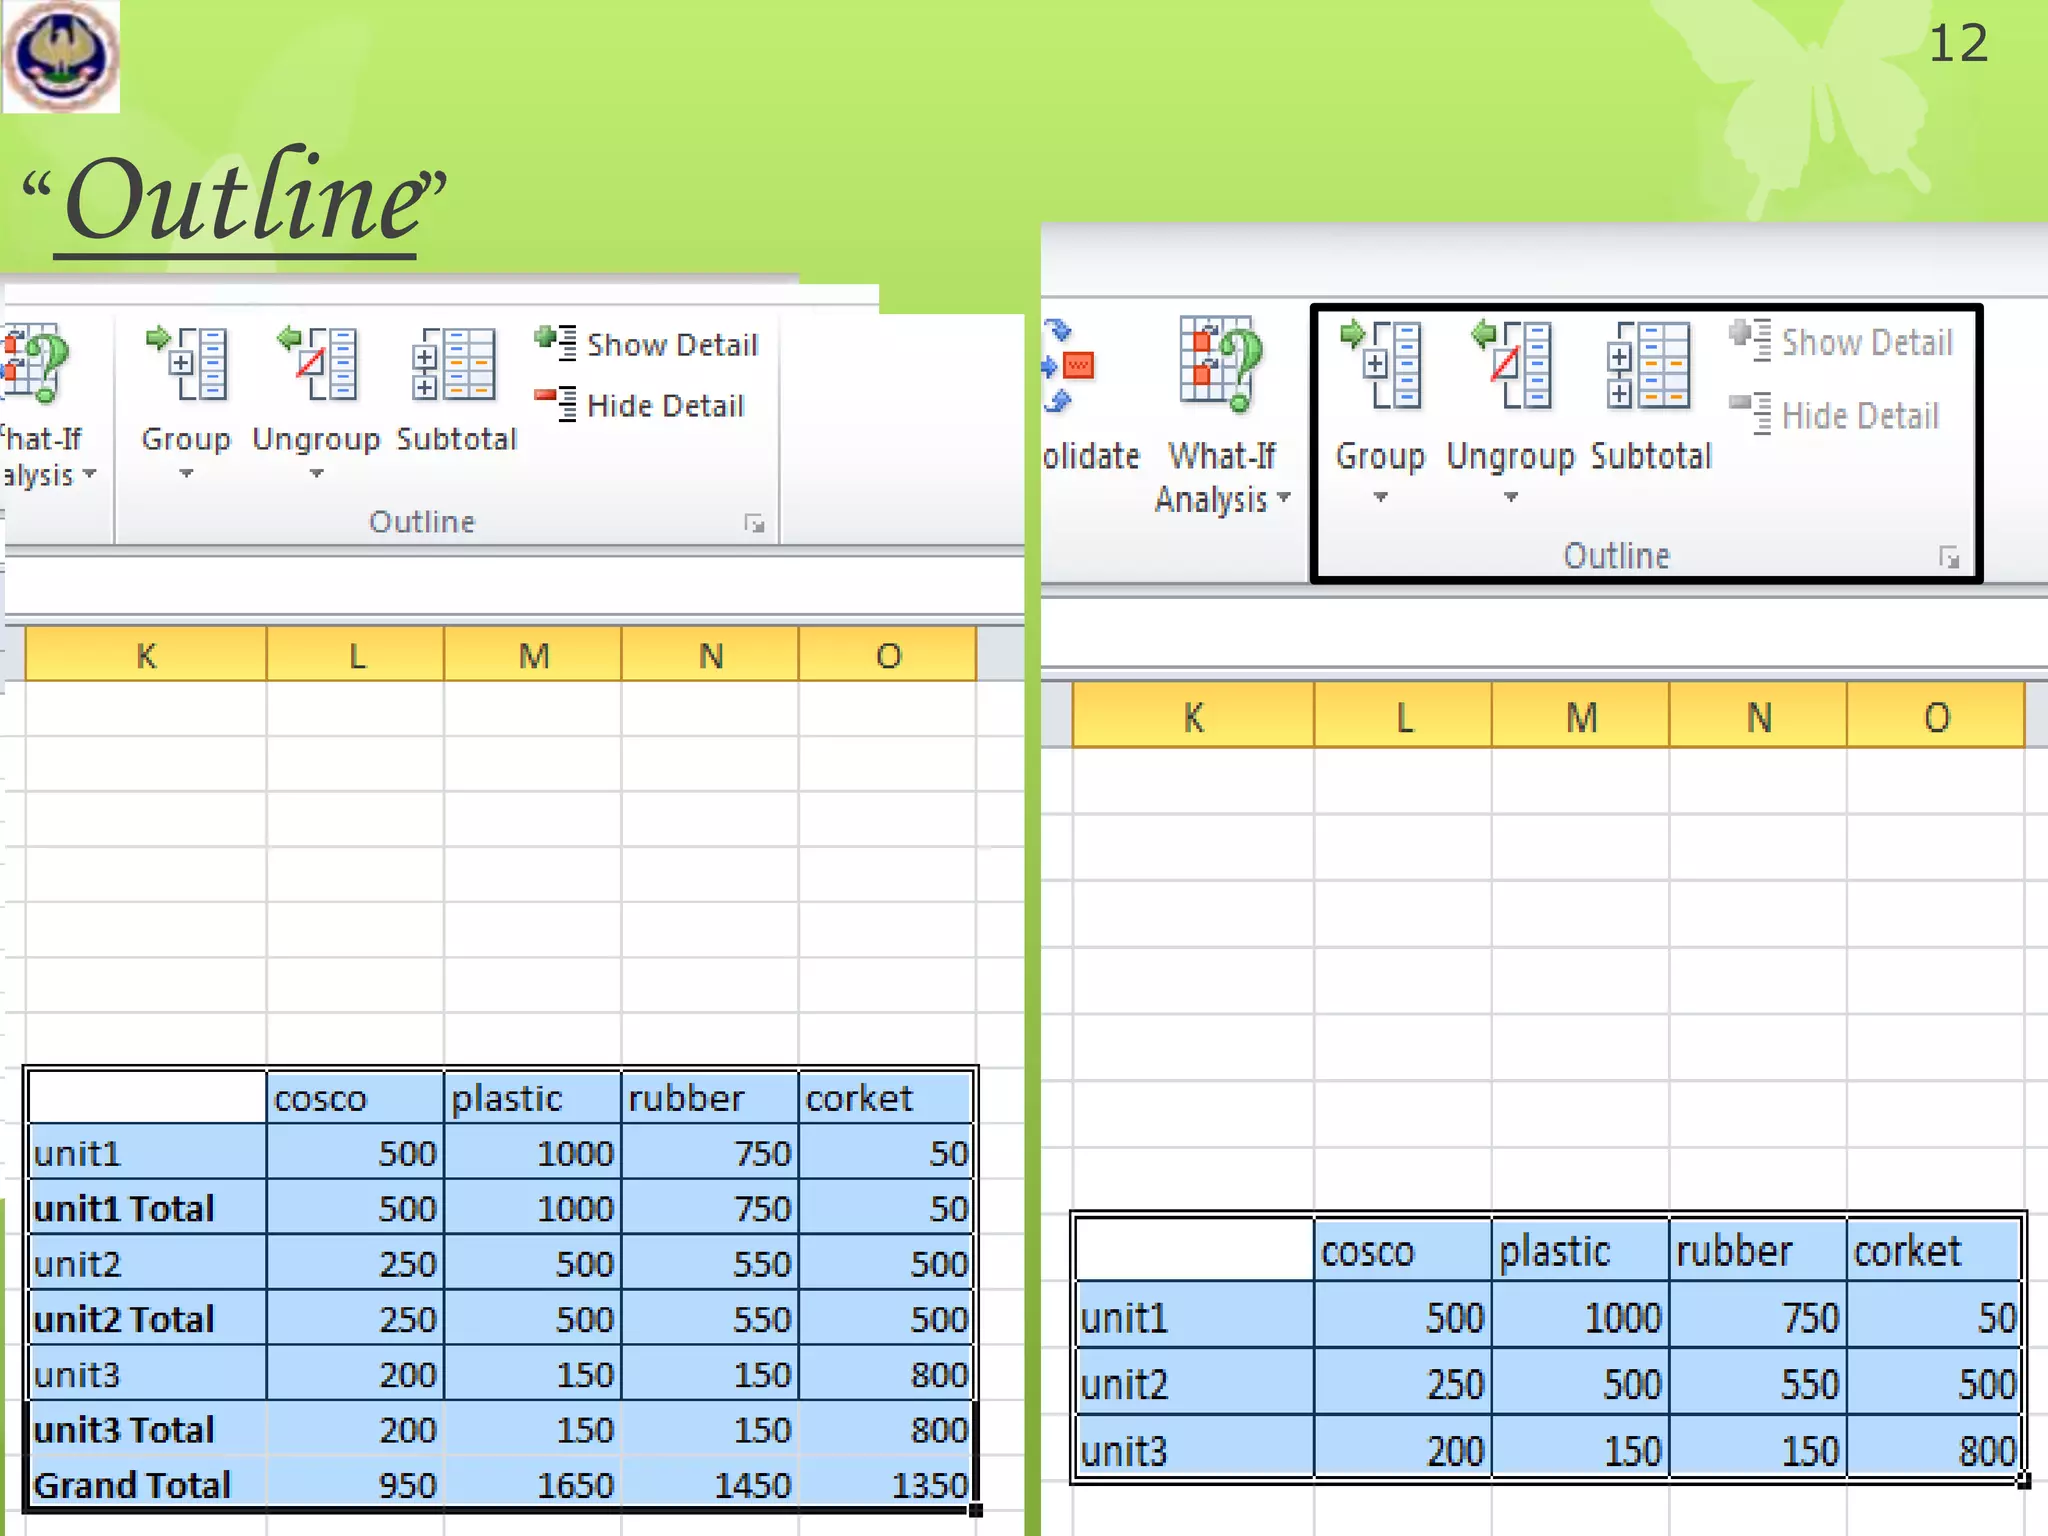Screen dimensions: 2048x1536
Task: Open the Group dropdown arrow in the left ribbon
Action: (x=186, y=474)
